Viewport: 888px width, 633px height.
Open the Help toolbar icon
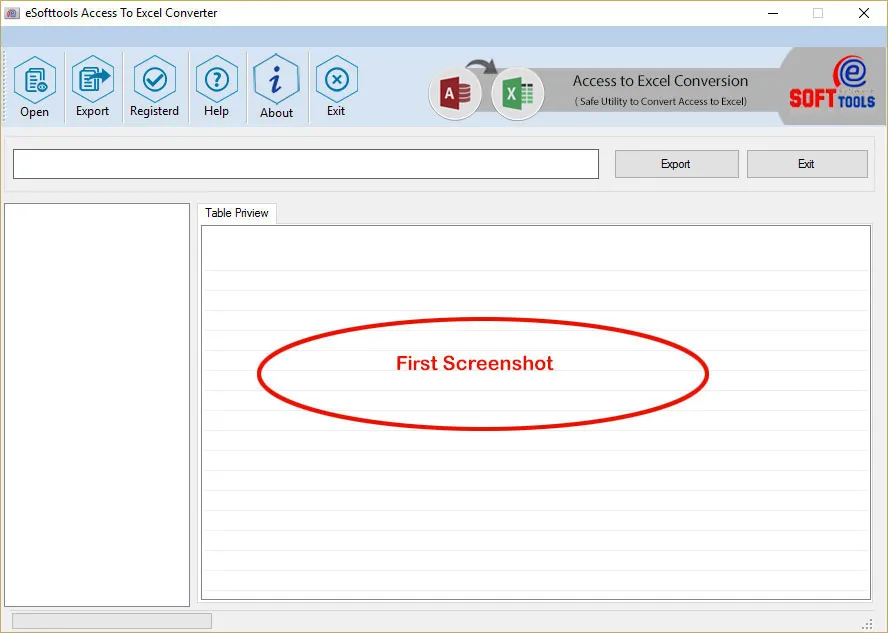coord(216,87)
